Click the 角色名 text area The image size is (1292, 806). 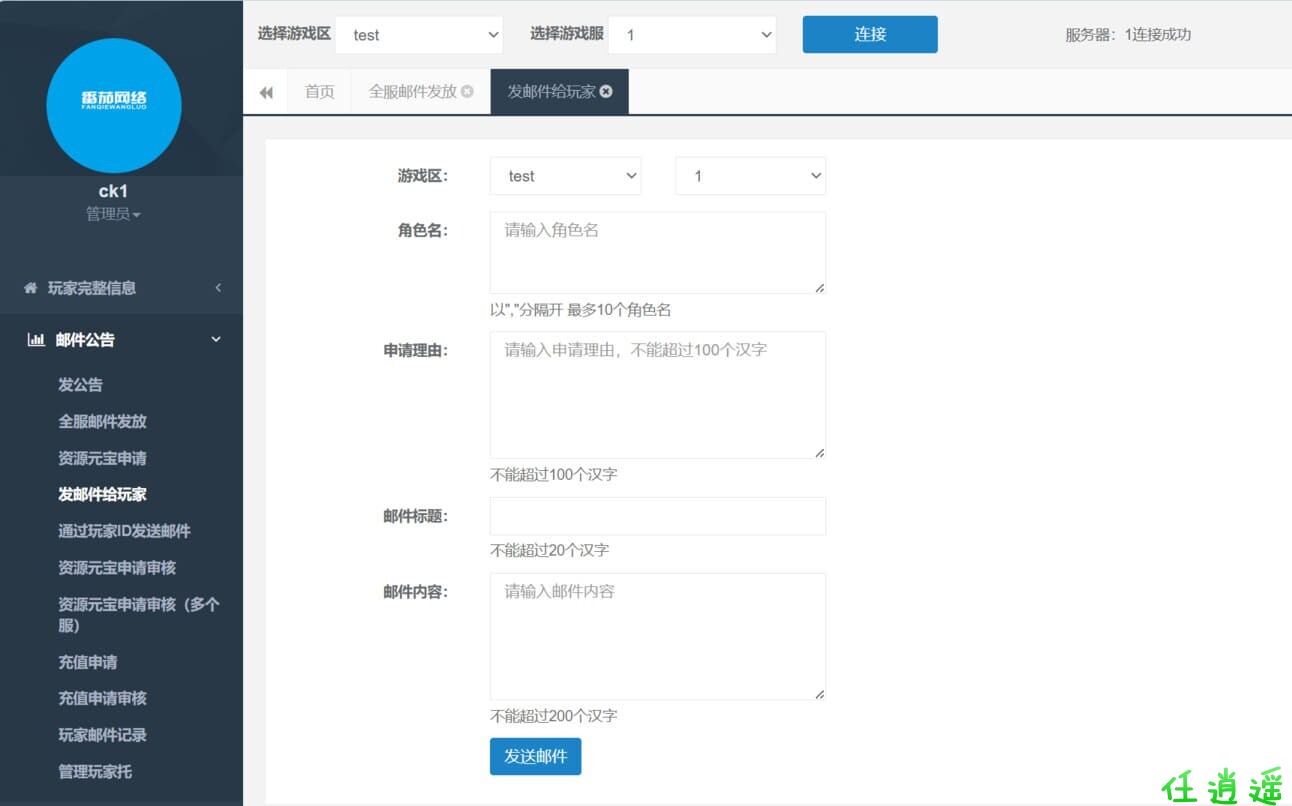click(657, 250)
